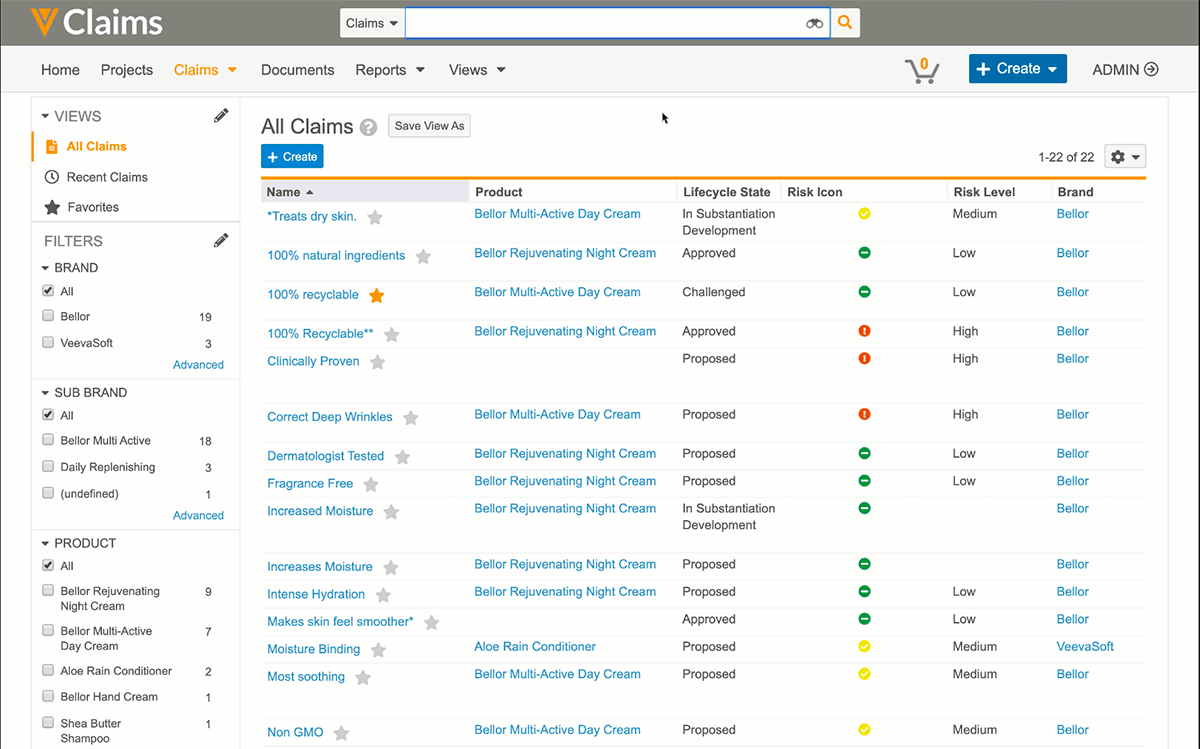Star the Intense Hydration claim
The height and width of the screenshot is (749, 1200).
click(384, 595)
